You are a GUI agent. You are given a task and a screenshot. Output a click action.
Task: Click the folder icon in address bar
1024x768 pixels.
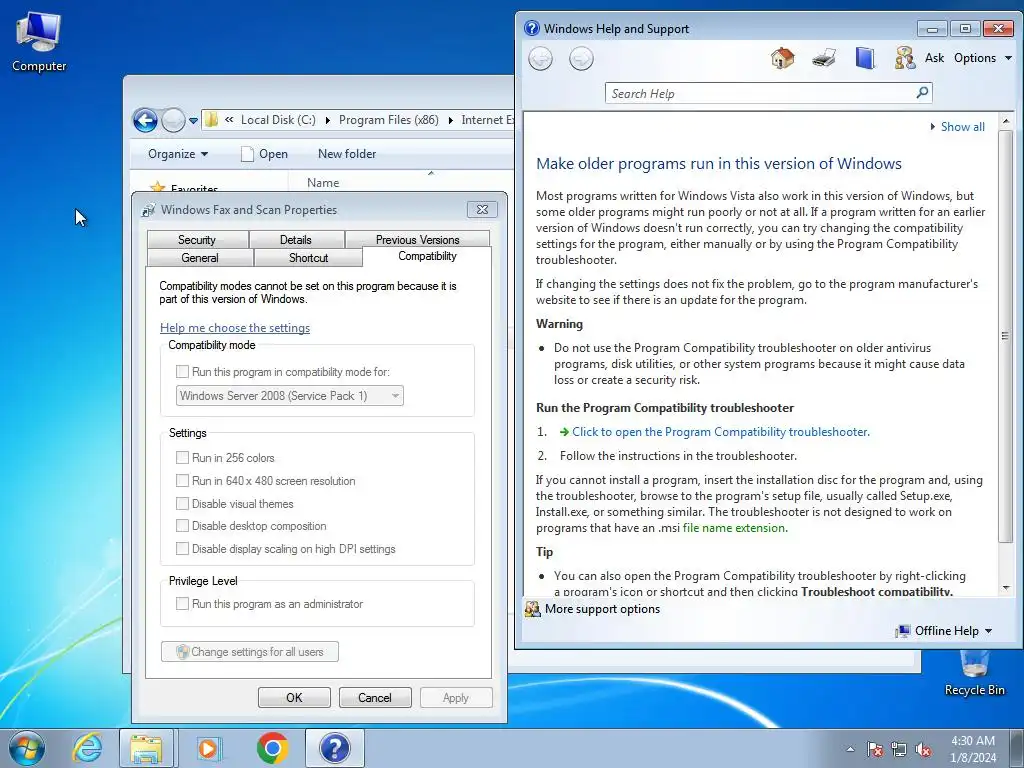211,120
